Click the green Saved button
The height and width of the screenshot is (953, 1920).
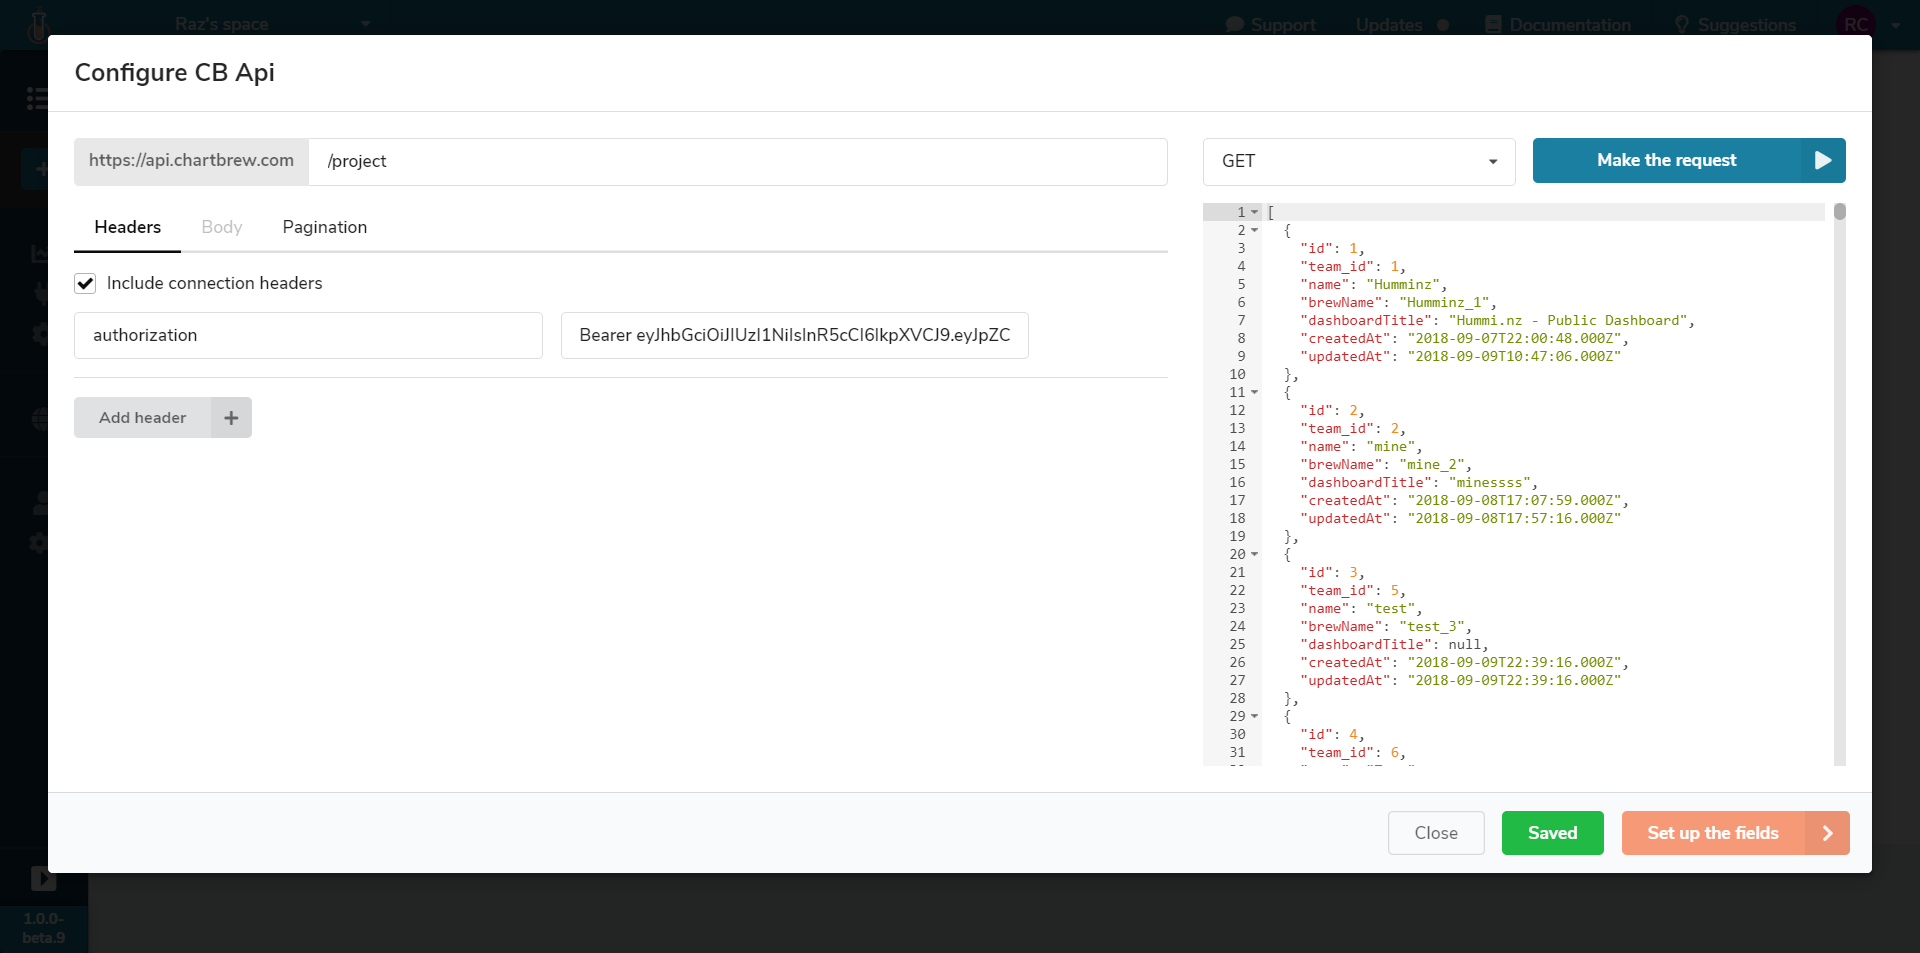point(1552,833)
